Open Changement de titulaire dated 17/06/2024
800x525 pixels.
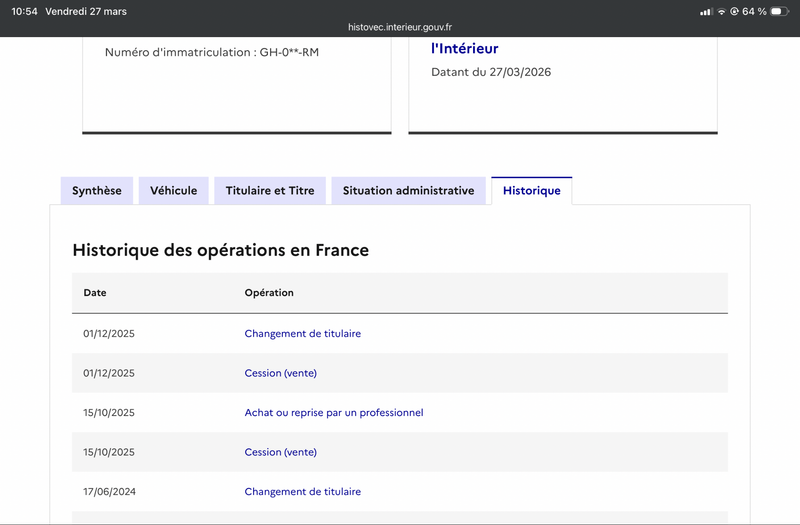coord(303,491)
